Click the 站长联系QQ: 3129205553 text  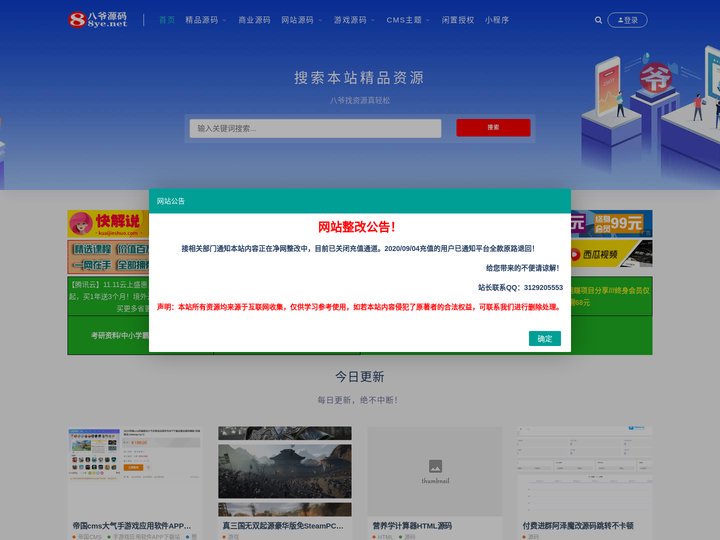[520, 287]
